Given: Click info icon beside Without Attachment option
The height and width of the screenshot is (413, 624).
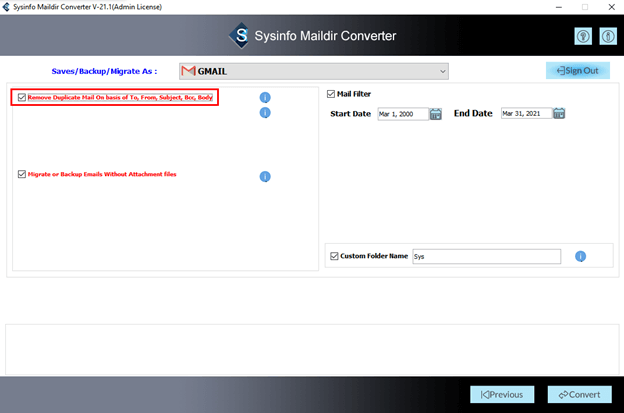Looking at the screenshot, I should click(265, 176).
